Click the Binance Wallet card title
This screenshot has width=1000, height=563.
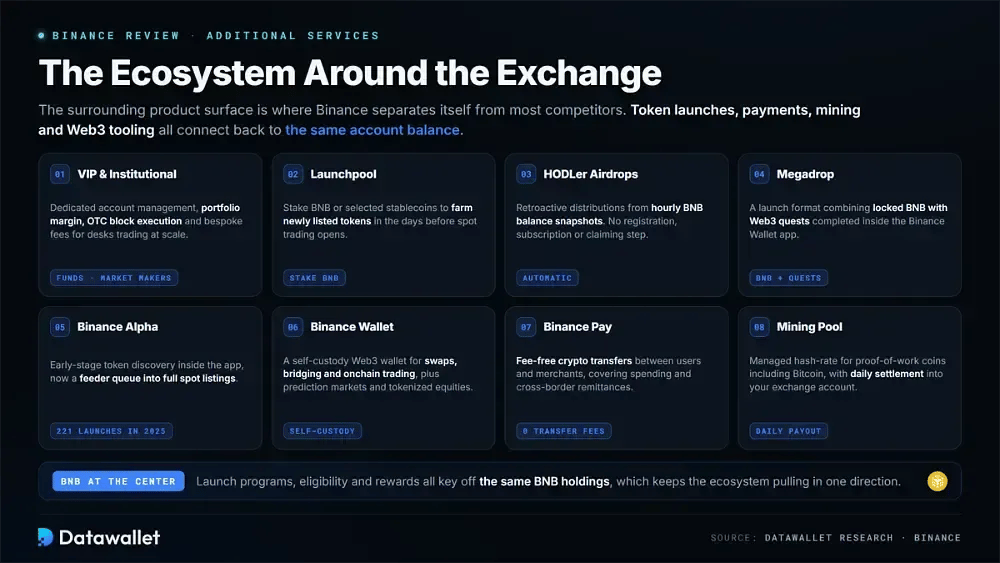352,327
